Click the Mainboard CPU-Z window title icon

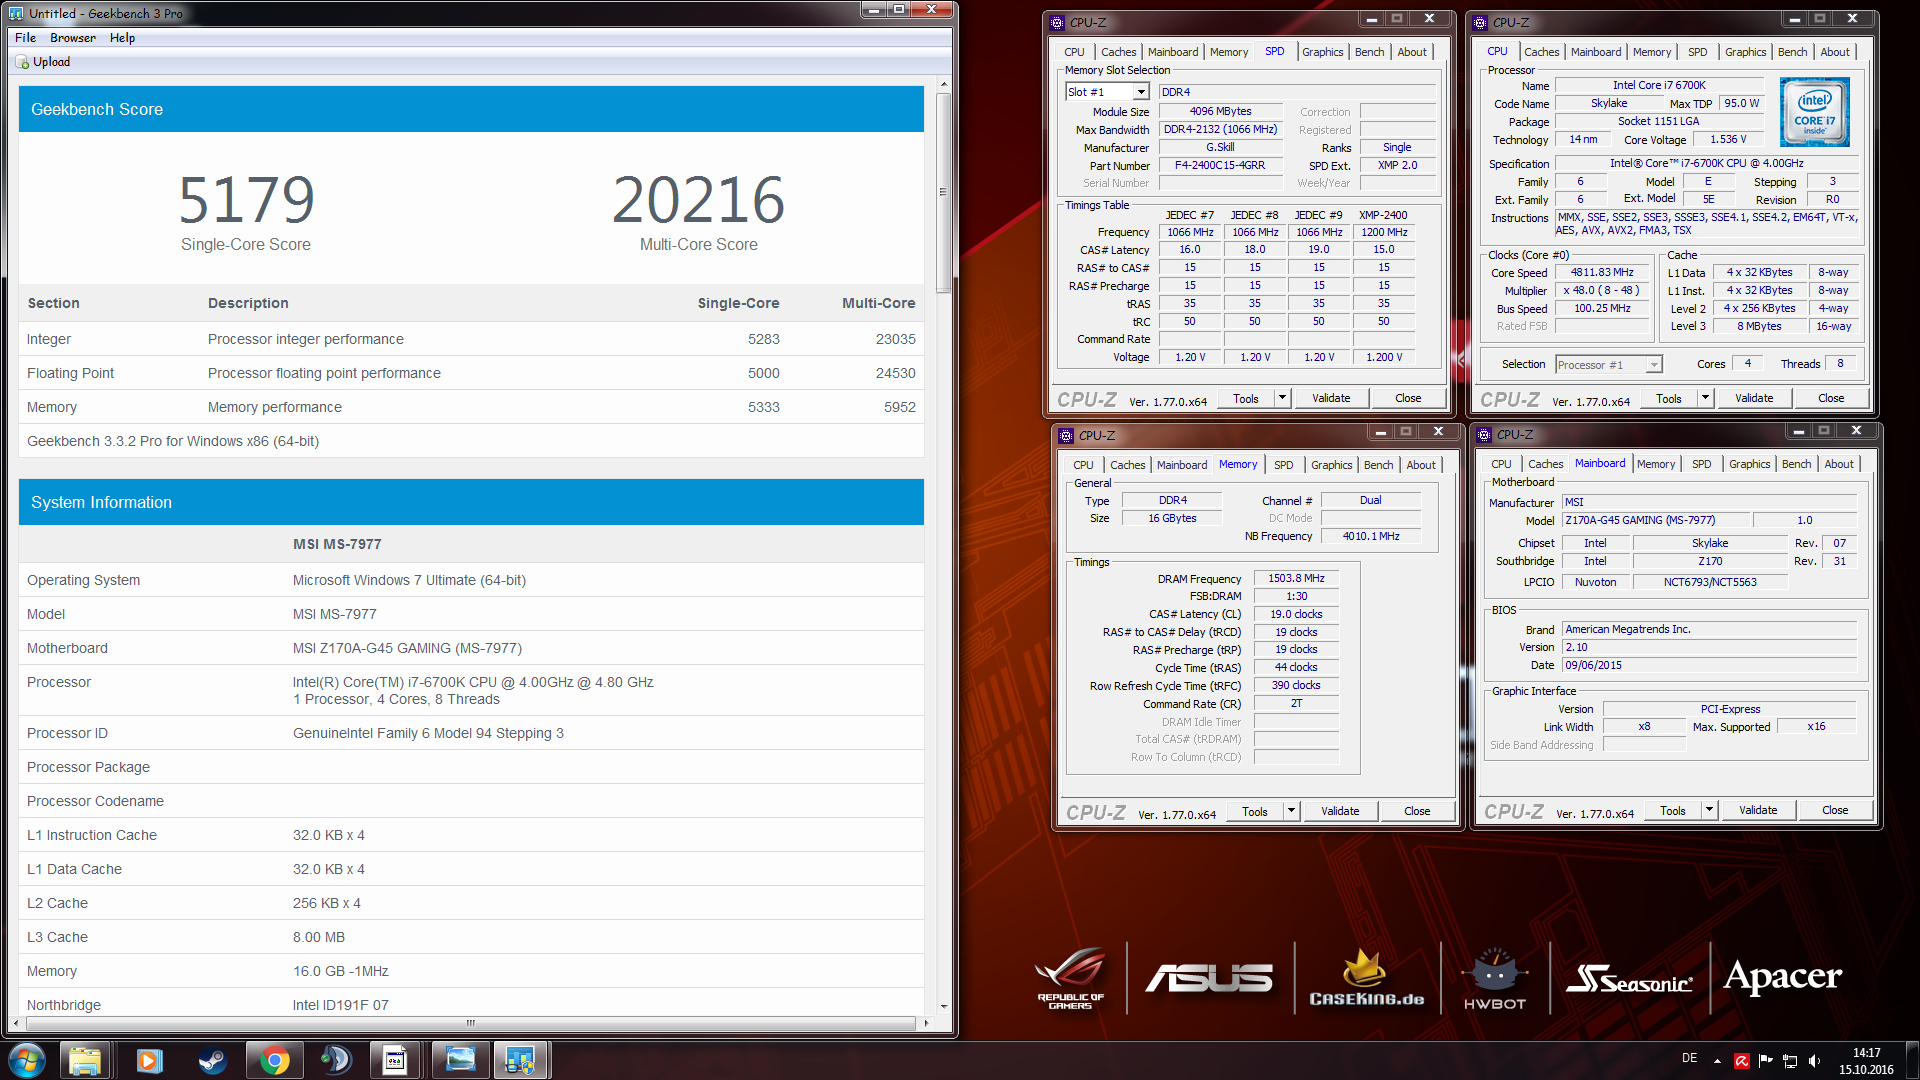tap(1484, 434)
